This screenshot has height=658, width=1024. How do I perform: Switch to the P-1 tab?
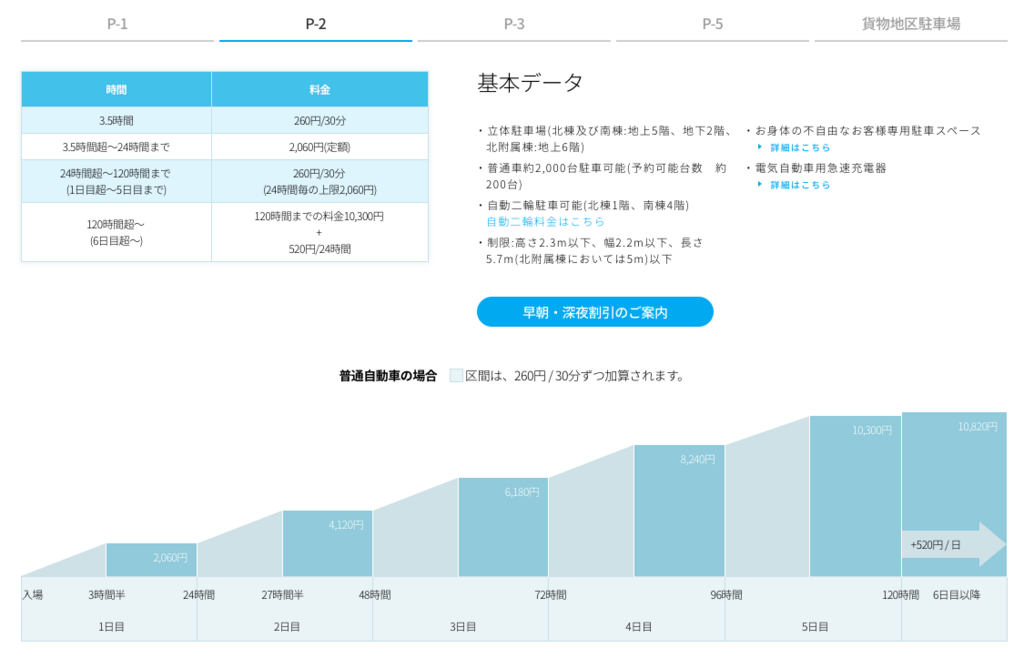(x=120, y=24)
